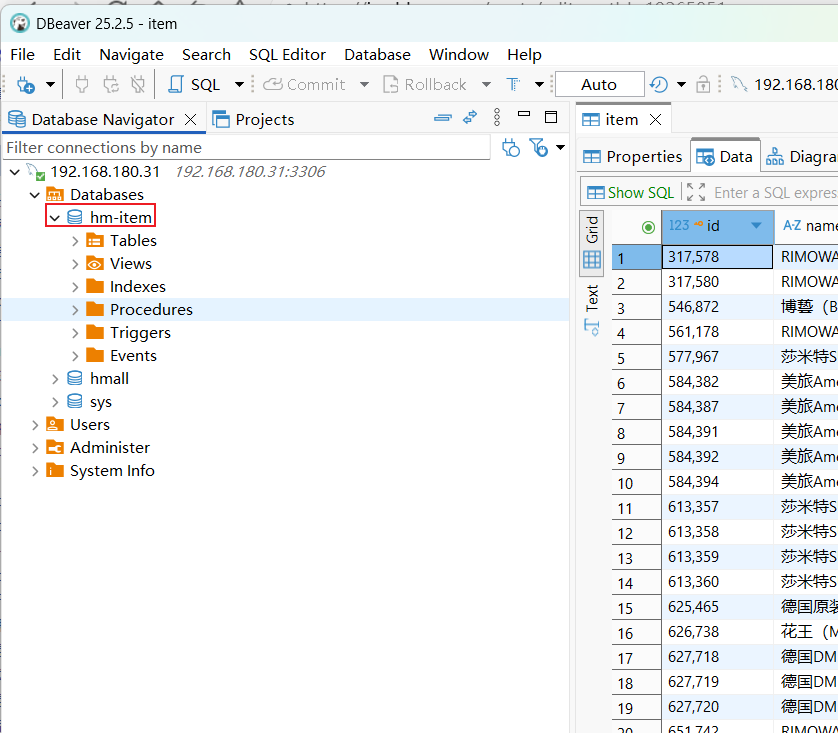This screenshot has height=733, width=838.
Task: Expand the Triggers folder
Action: pyautogui.click(x=75, y=333)
